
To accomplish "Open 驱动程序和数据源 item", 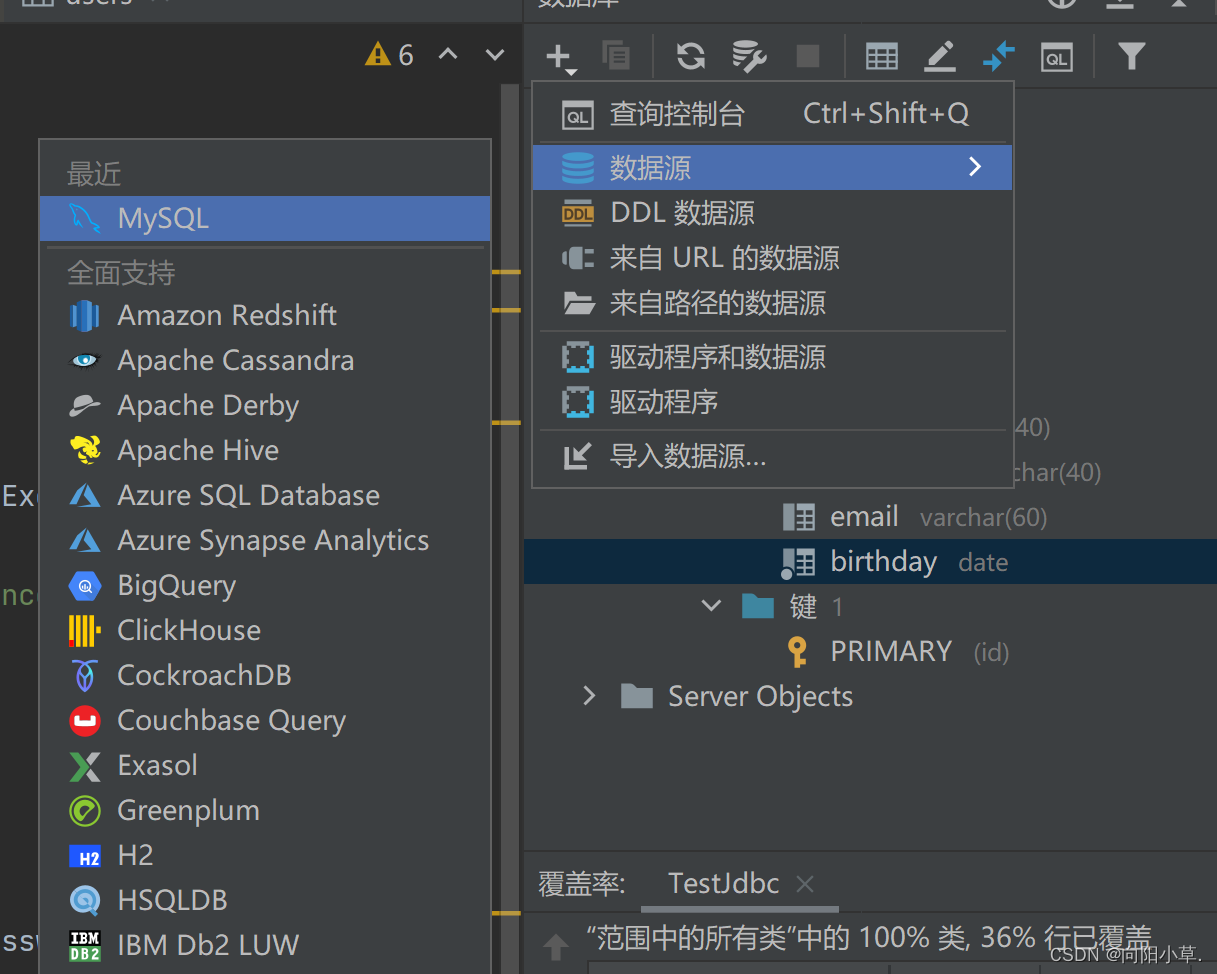I will pos(773,357).
